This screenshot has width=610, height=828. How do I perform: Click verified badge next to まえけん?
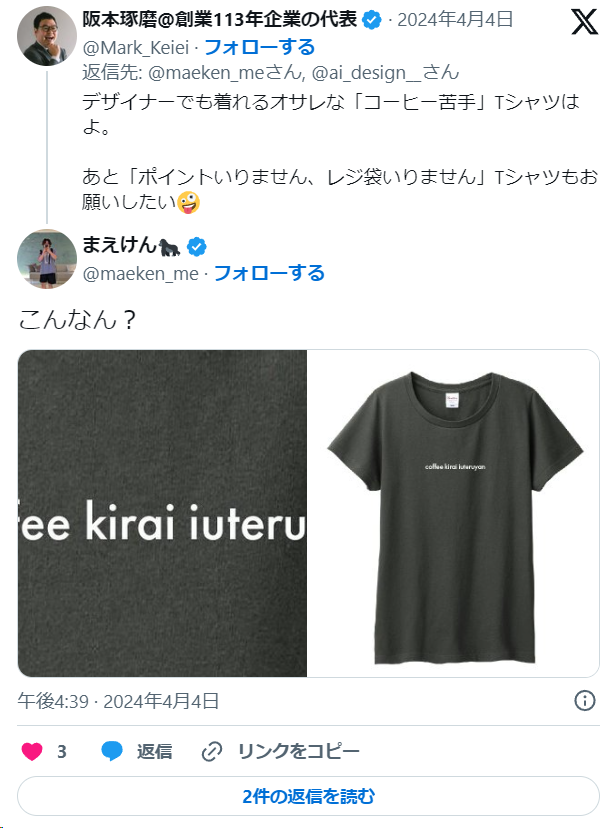[196, 247]
